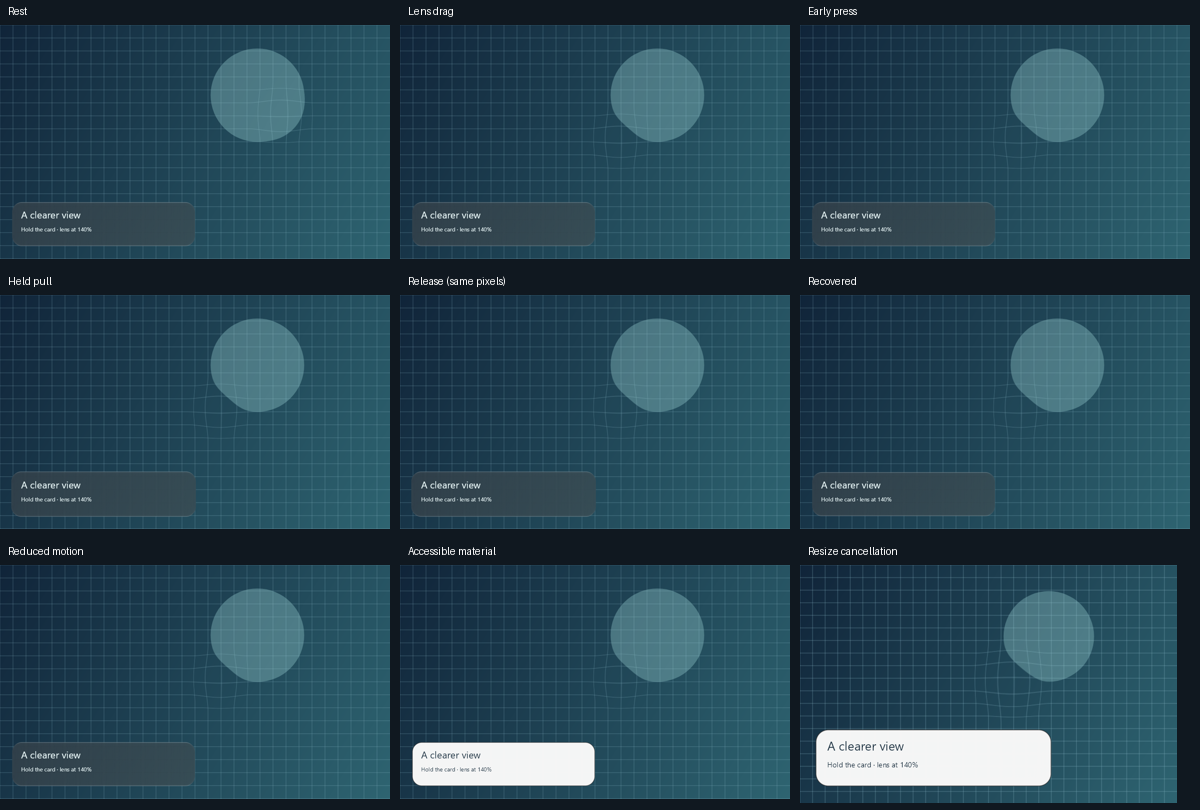
Task: Click the lens circle in Resize cancellation panel
Action: click(1048, 636)
